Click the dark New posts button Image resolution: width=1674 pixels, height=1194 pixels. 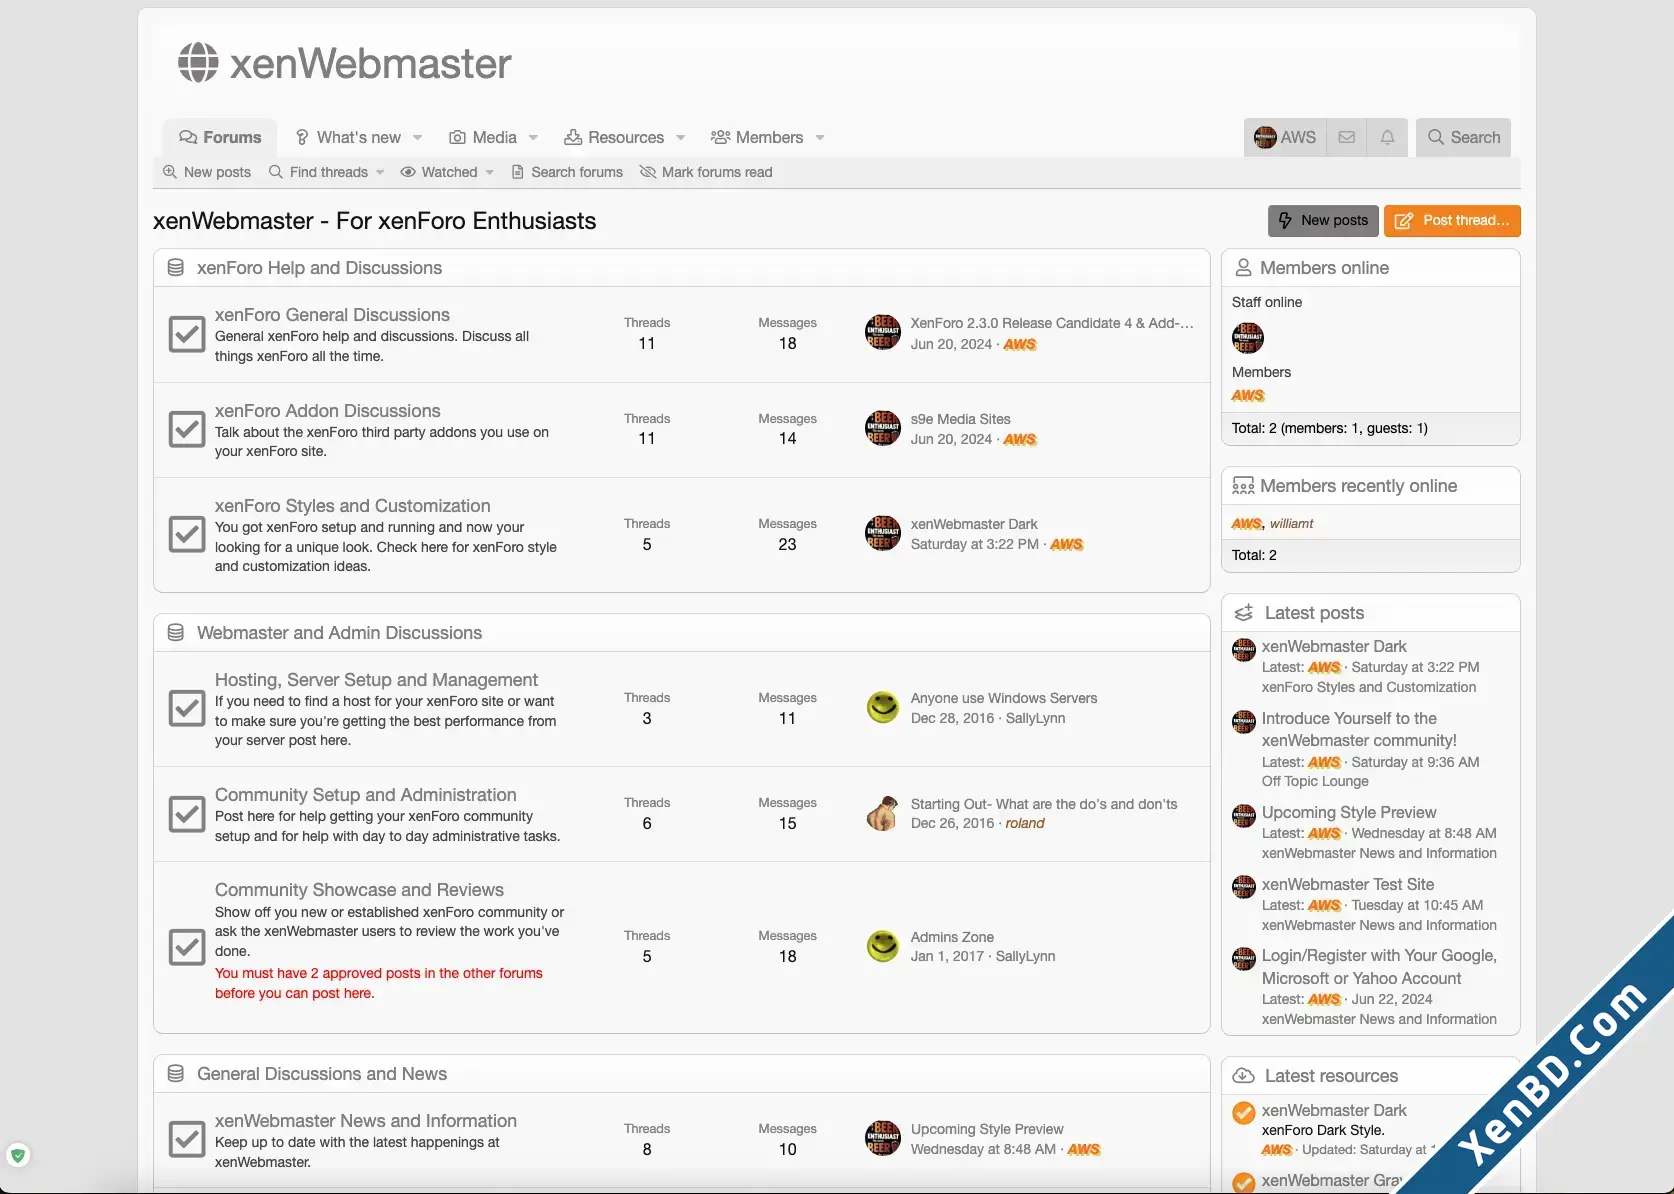(x=1323, y=221)
